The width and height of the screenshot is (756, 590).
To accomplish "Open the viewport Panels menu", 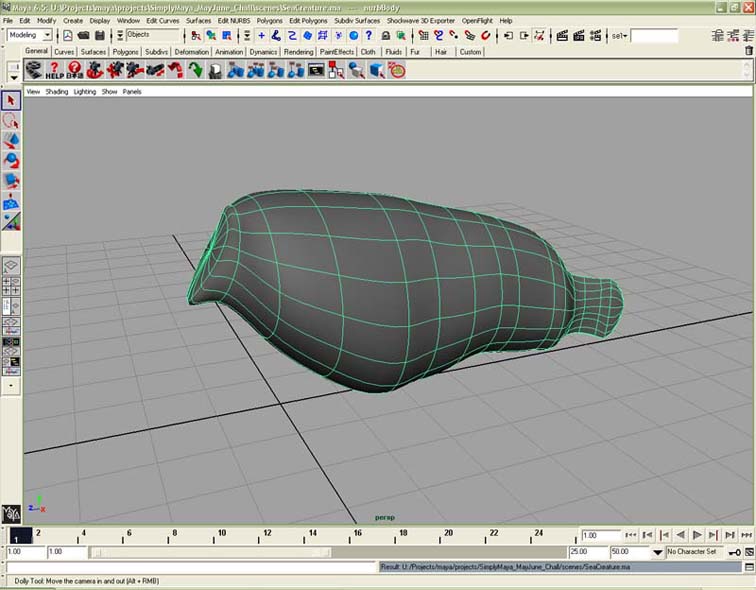I will (x=132, y=92).
